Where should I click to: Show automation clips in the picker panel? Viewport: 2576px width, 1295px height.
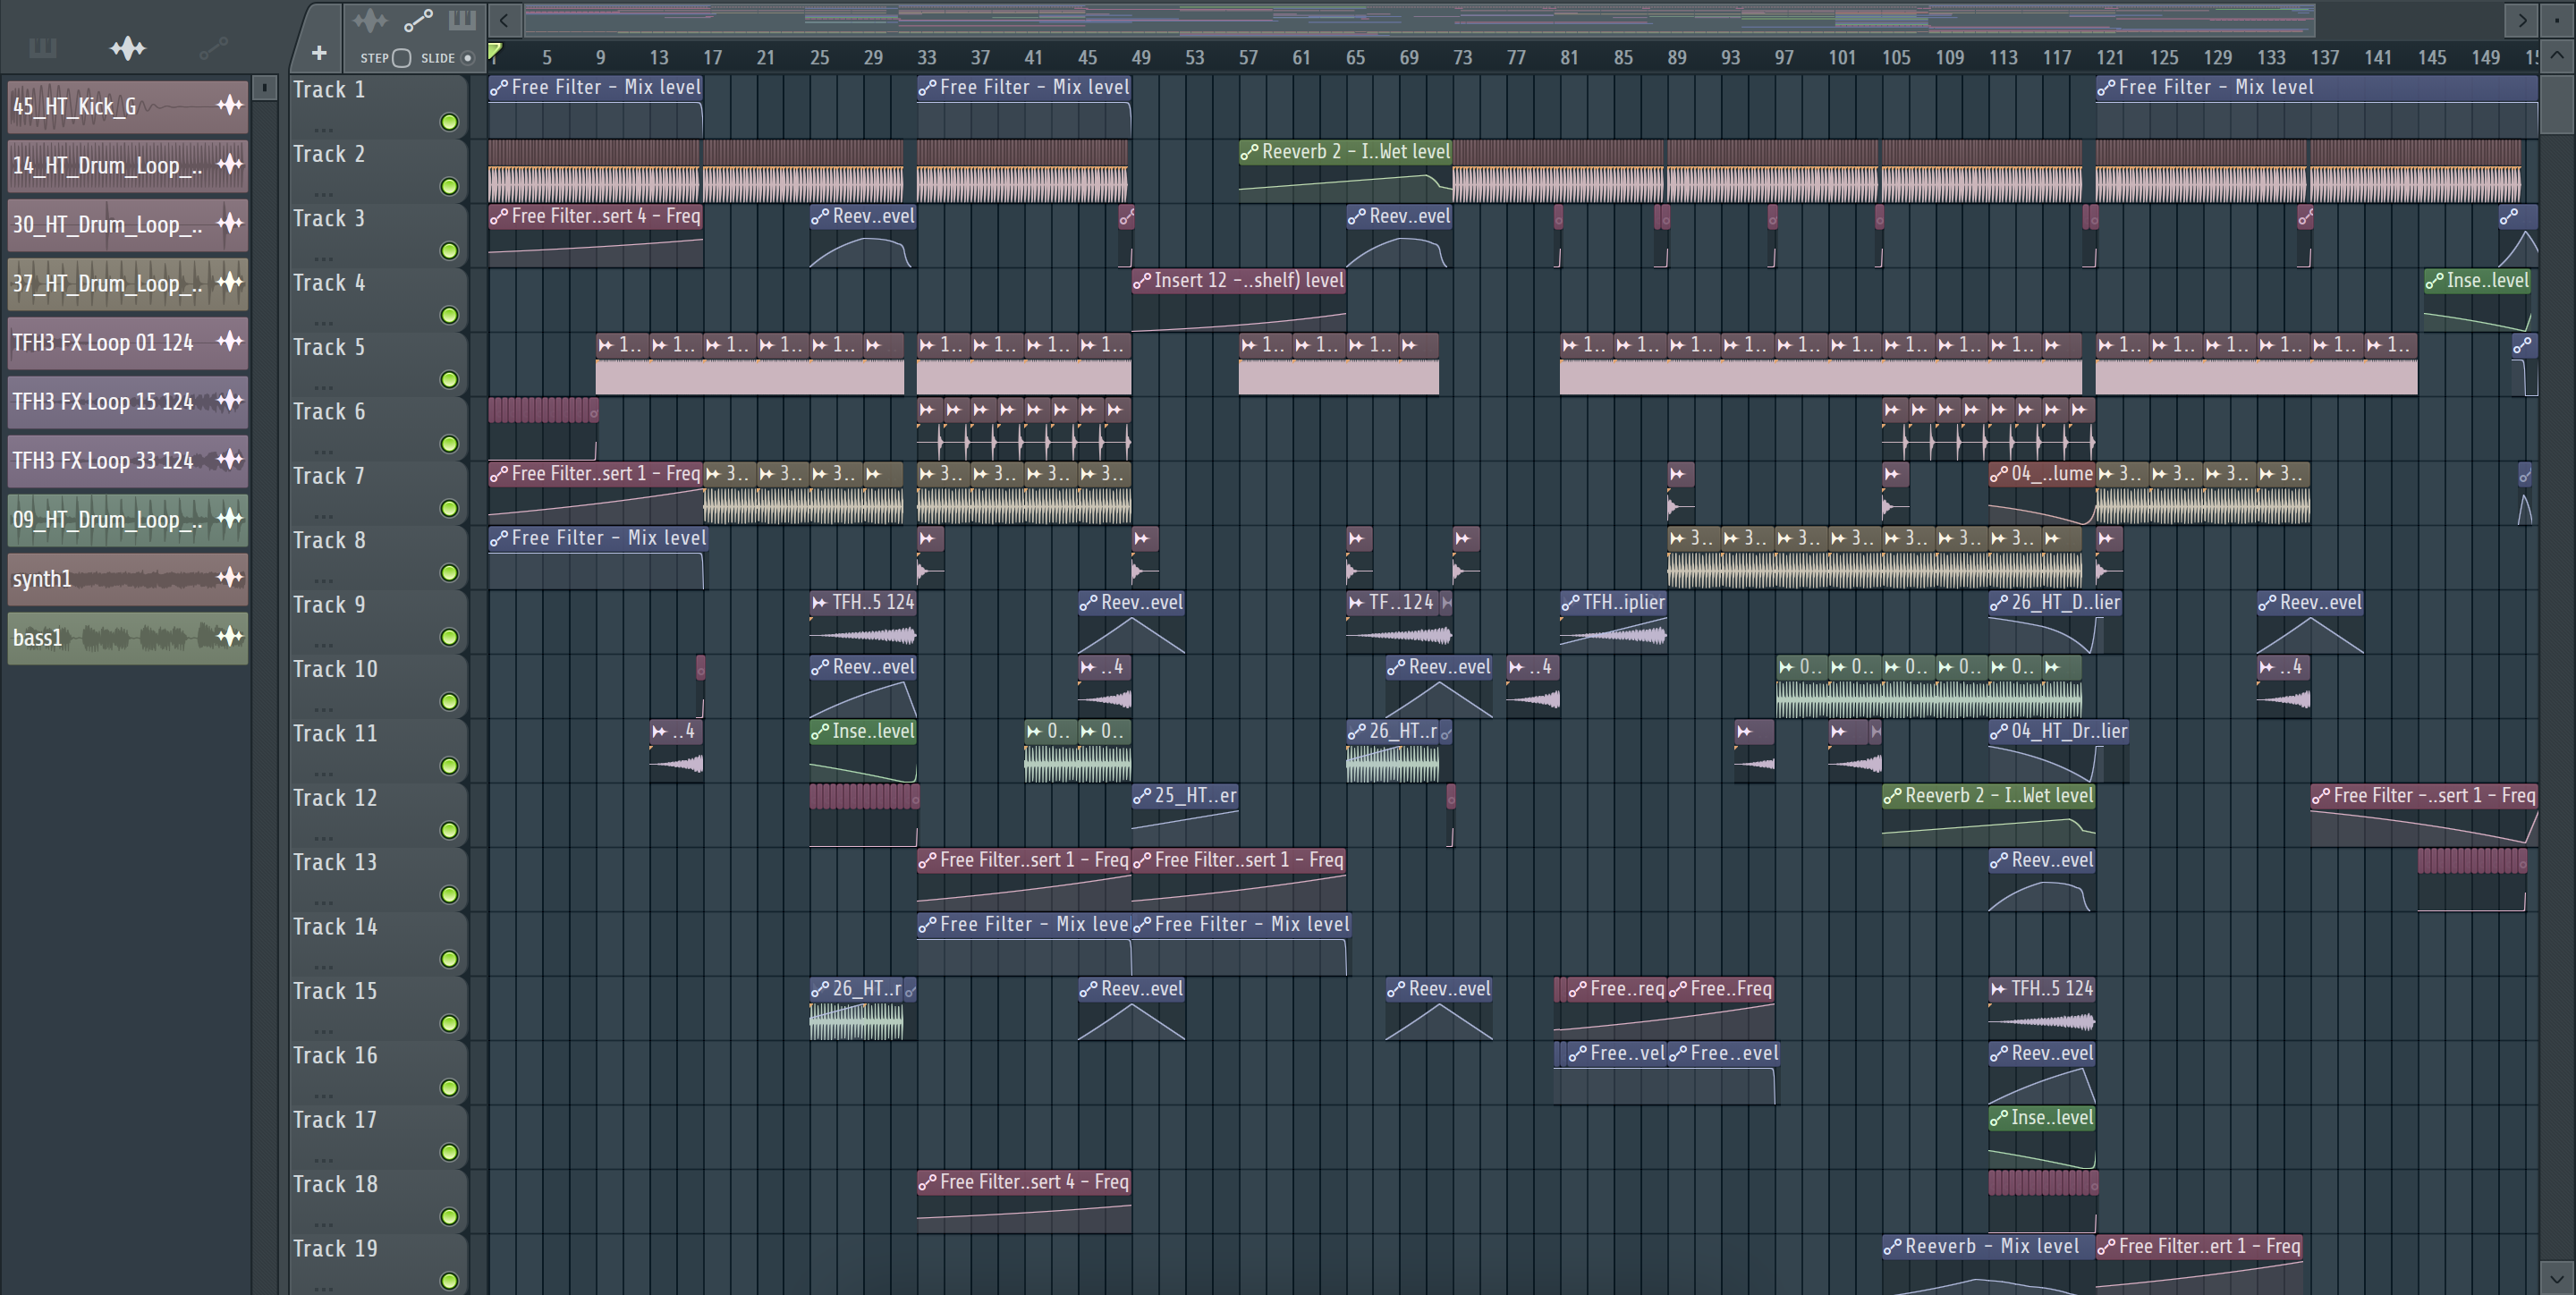tap(214, 47)
